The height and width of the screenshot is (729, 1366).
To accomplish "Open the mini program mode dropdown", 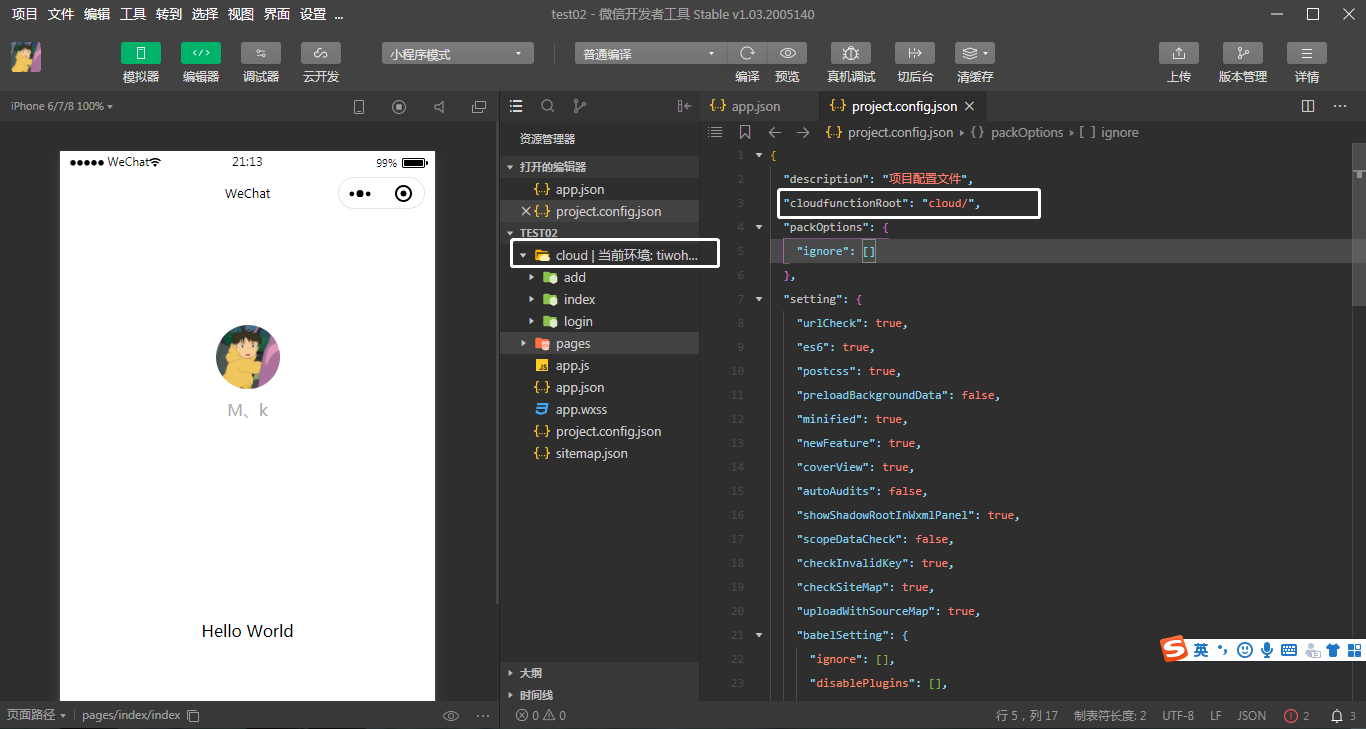I will [458, 54].
